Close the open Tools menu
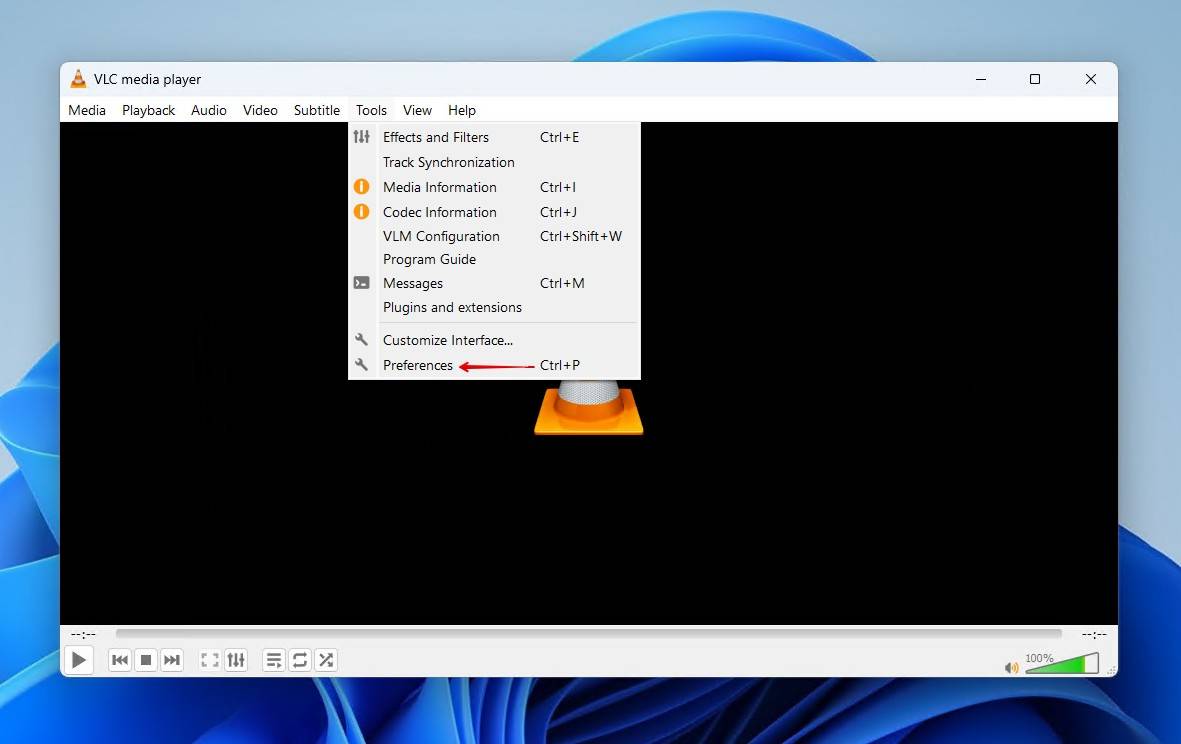 coord(371,110)
